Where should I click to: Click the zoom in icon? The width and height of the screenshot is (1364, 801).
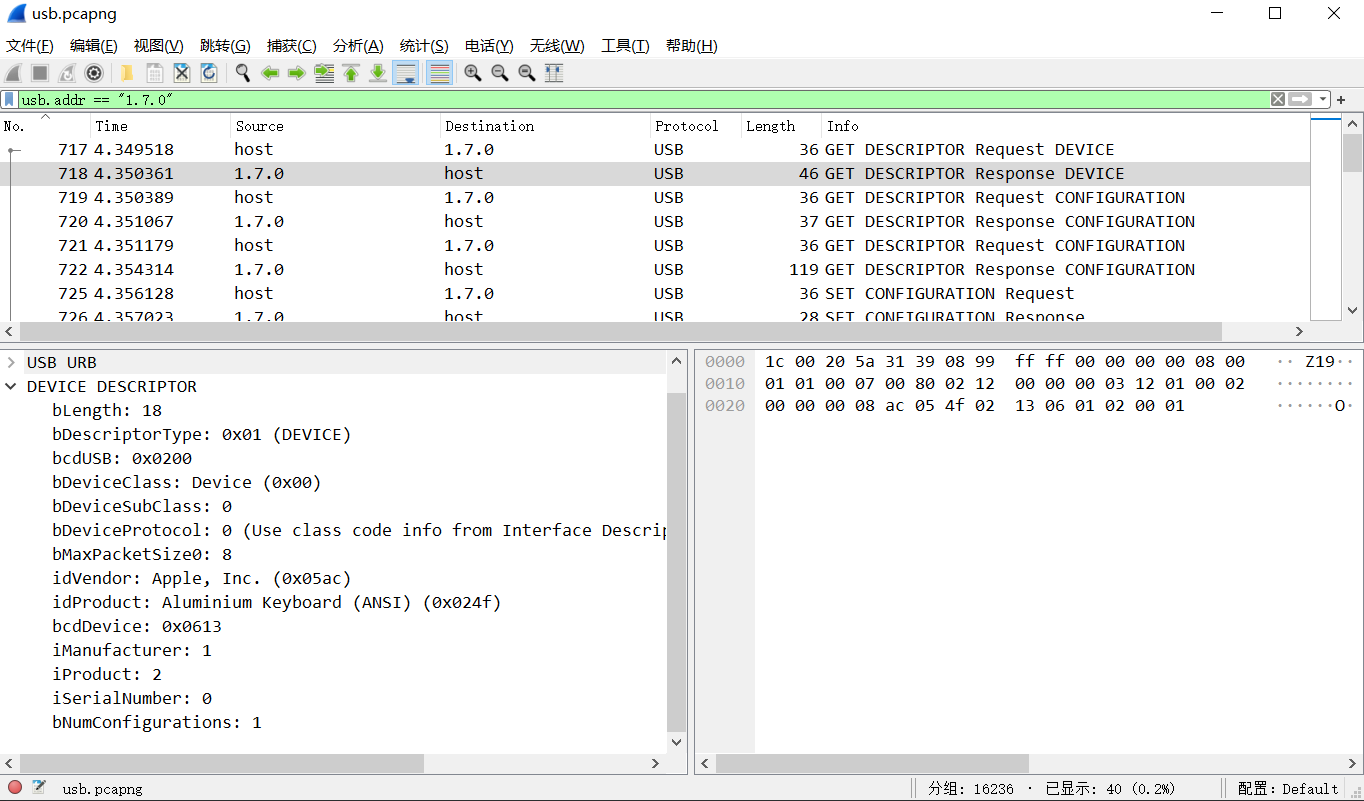(x=473, y=73)
